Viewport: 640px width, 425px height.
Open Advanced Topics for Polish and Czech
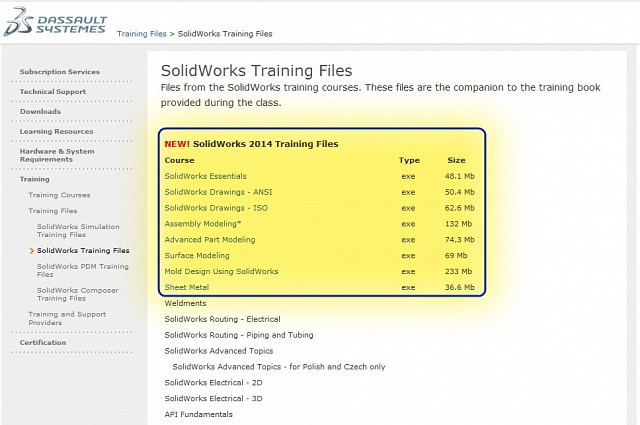(x=279, y=367)
